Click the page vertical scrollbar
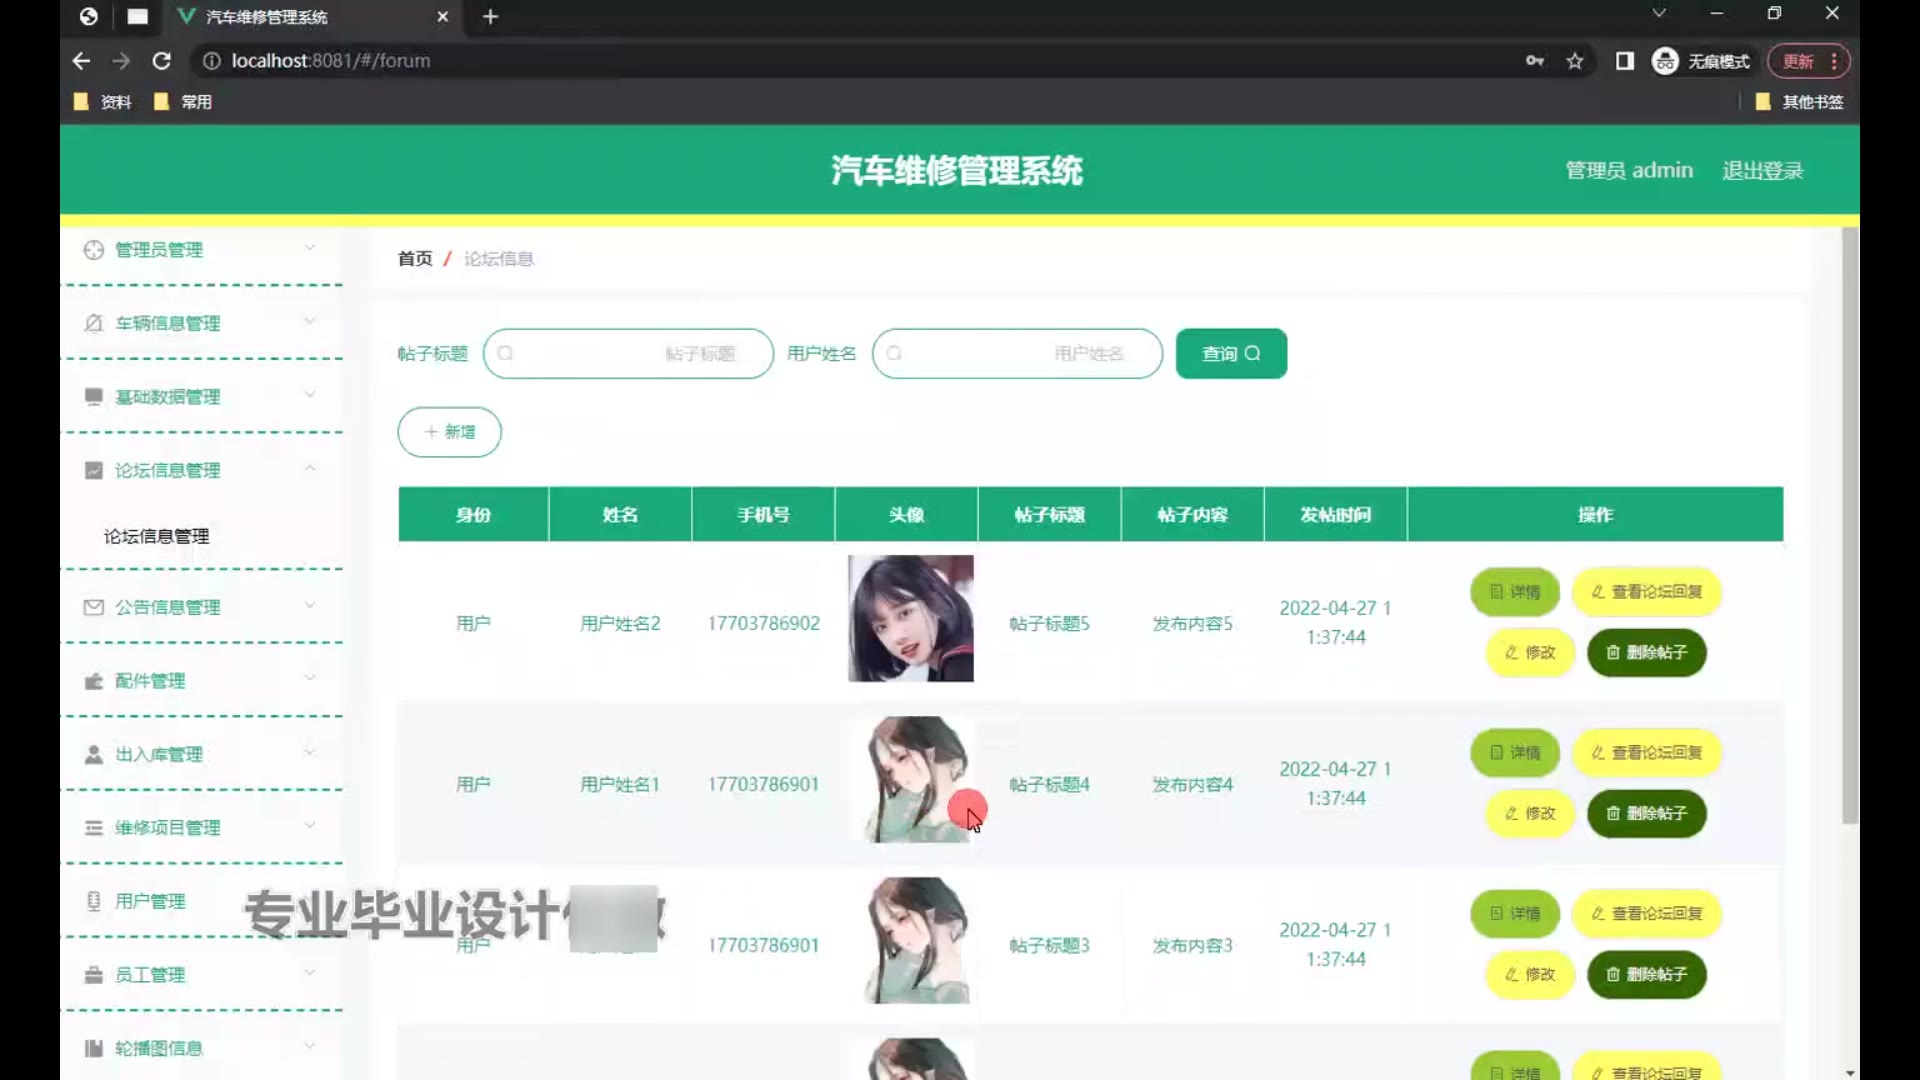This screenshot has width=1920, height=1080. click(1850, 526)
